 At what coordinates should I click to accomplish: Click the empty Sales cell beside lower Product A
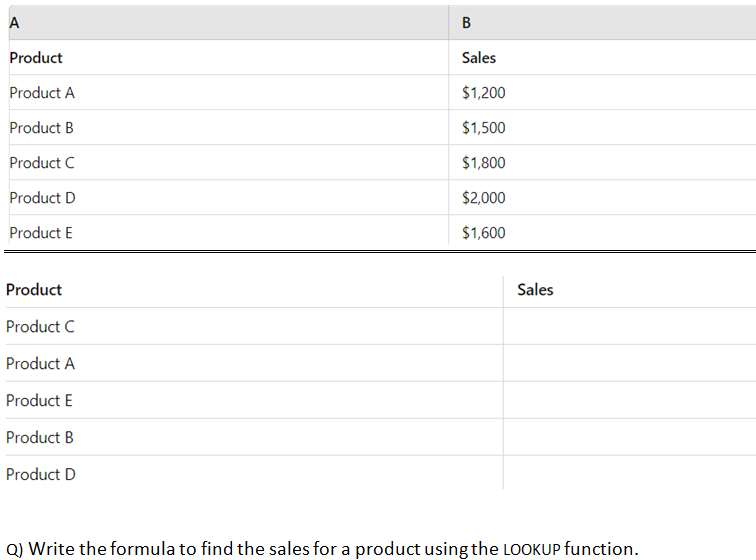[x=628, y=364]
